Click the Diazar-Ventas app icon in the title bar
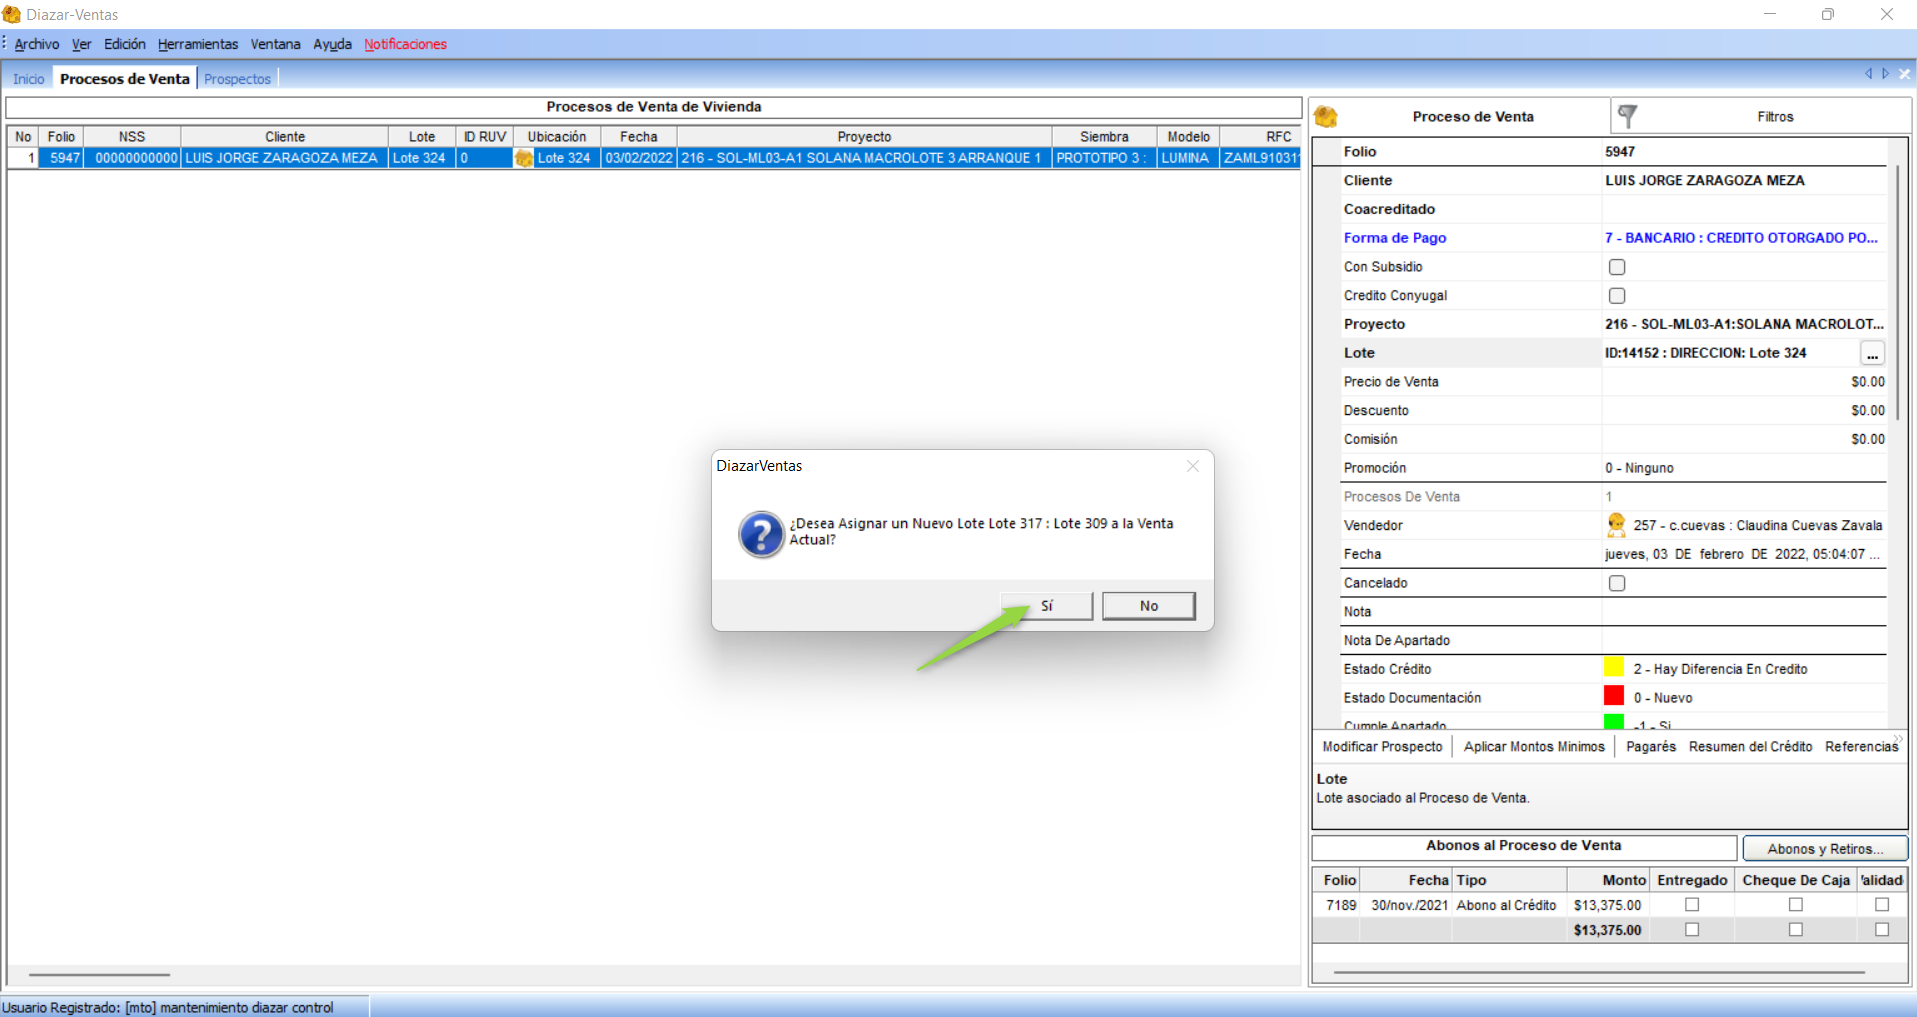 [x=11, y=14]
